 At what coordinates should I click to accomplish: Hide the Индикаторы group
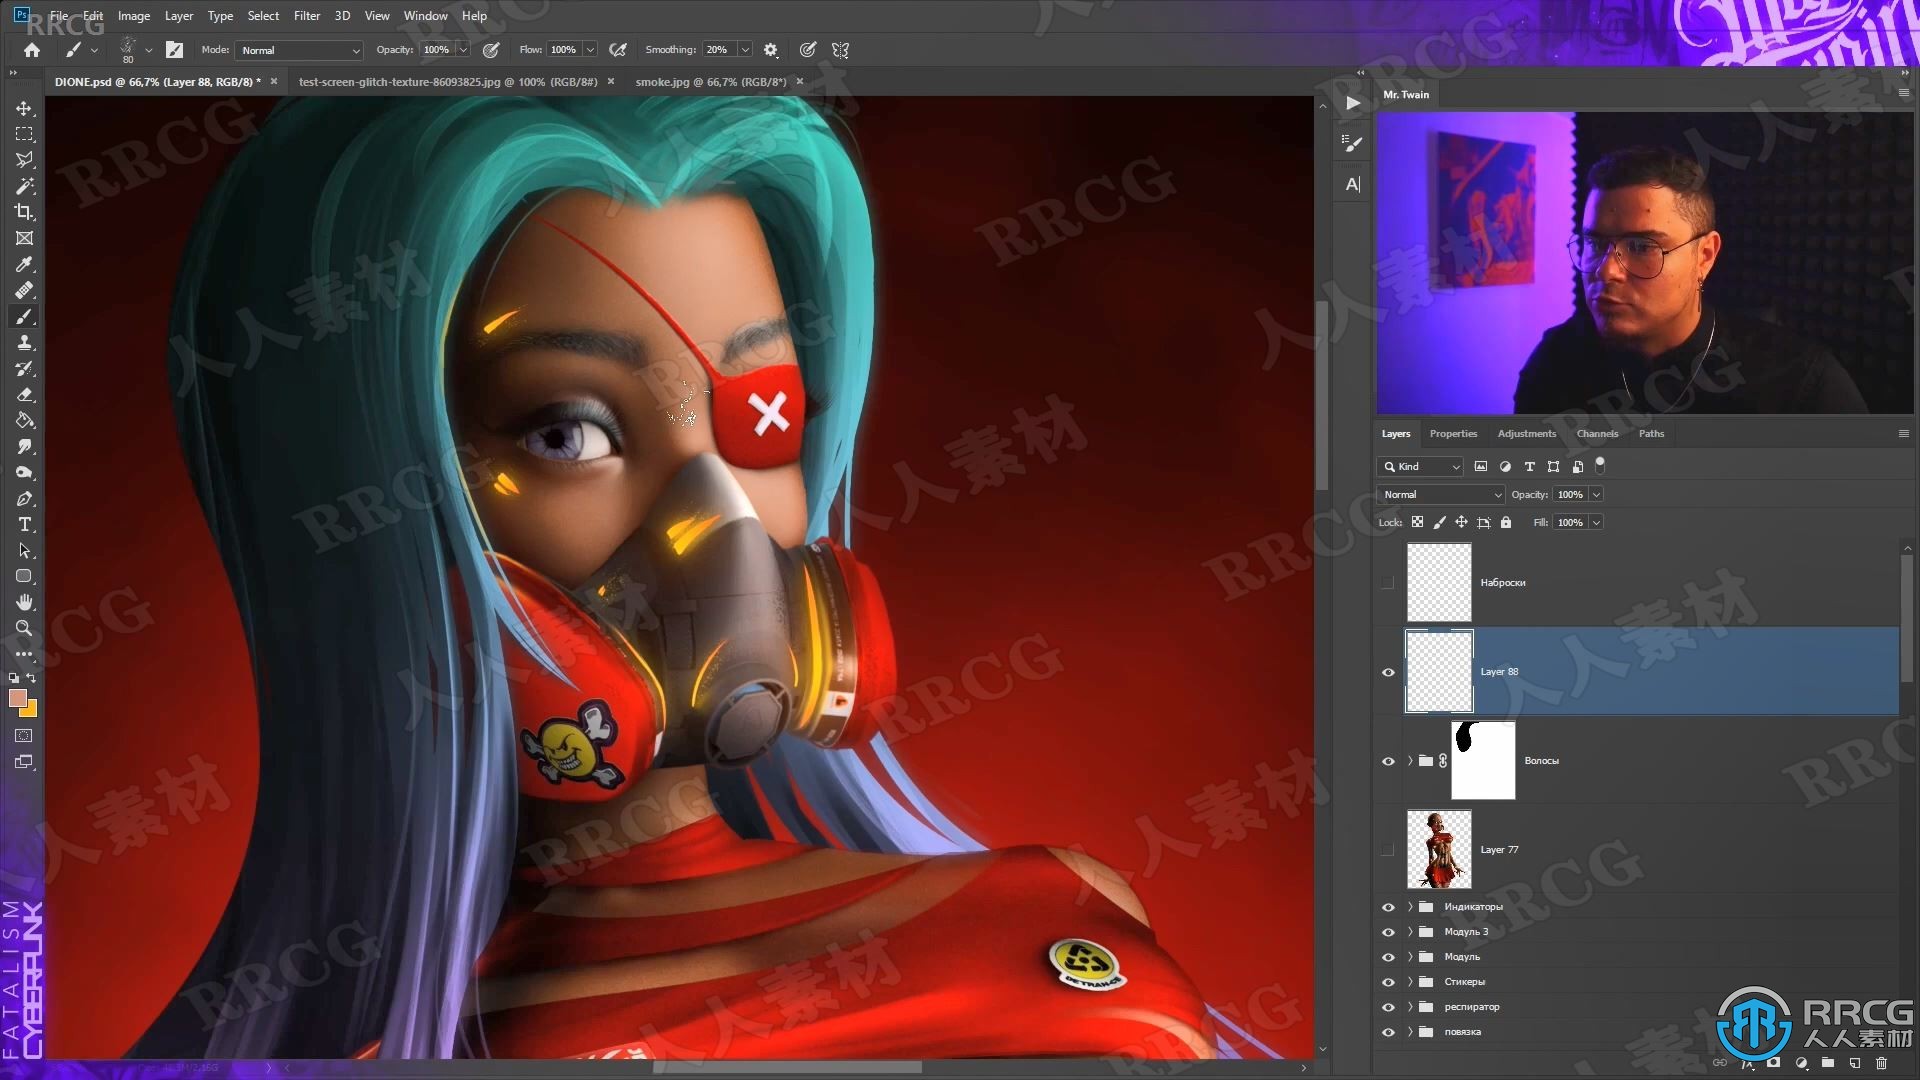(x=1388, y=907)
